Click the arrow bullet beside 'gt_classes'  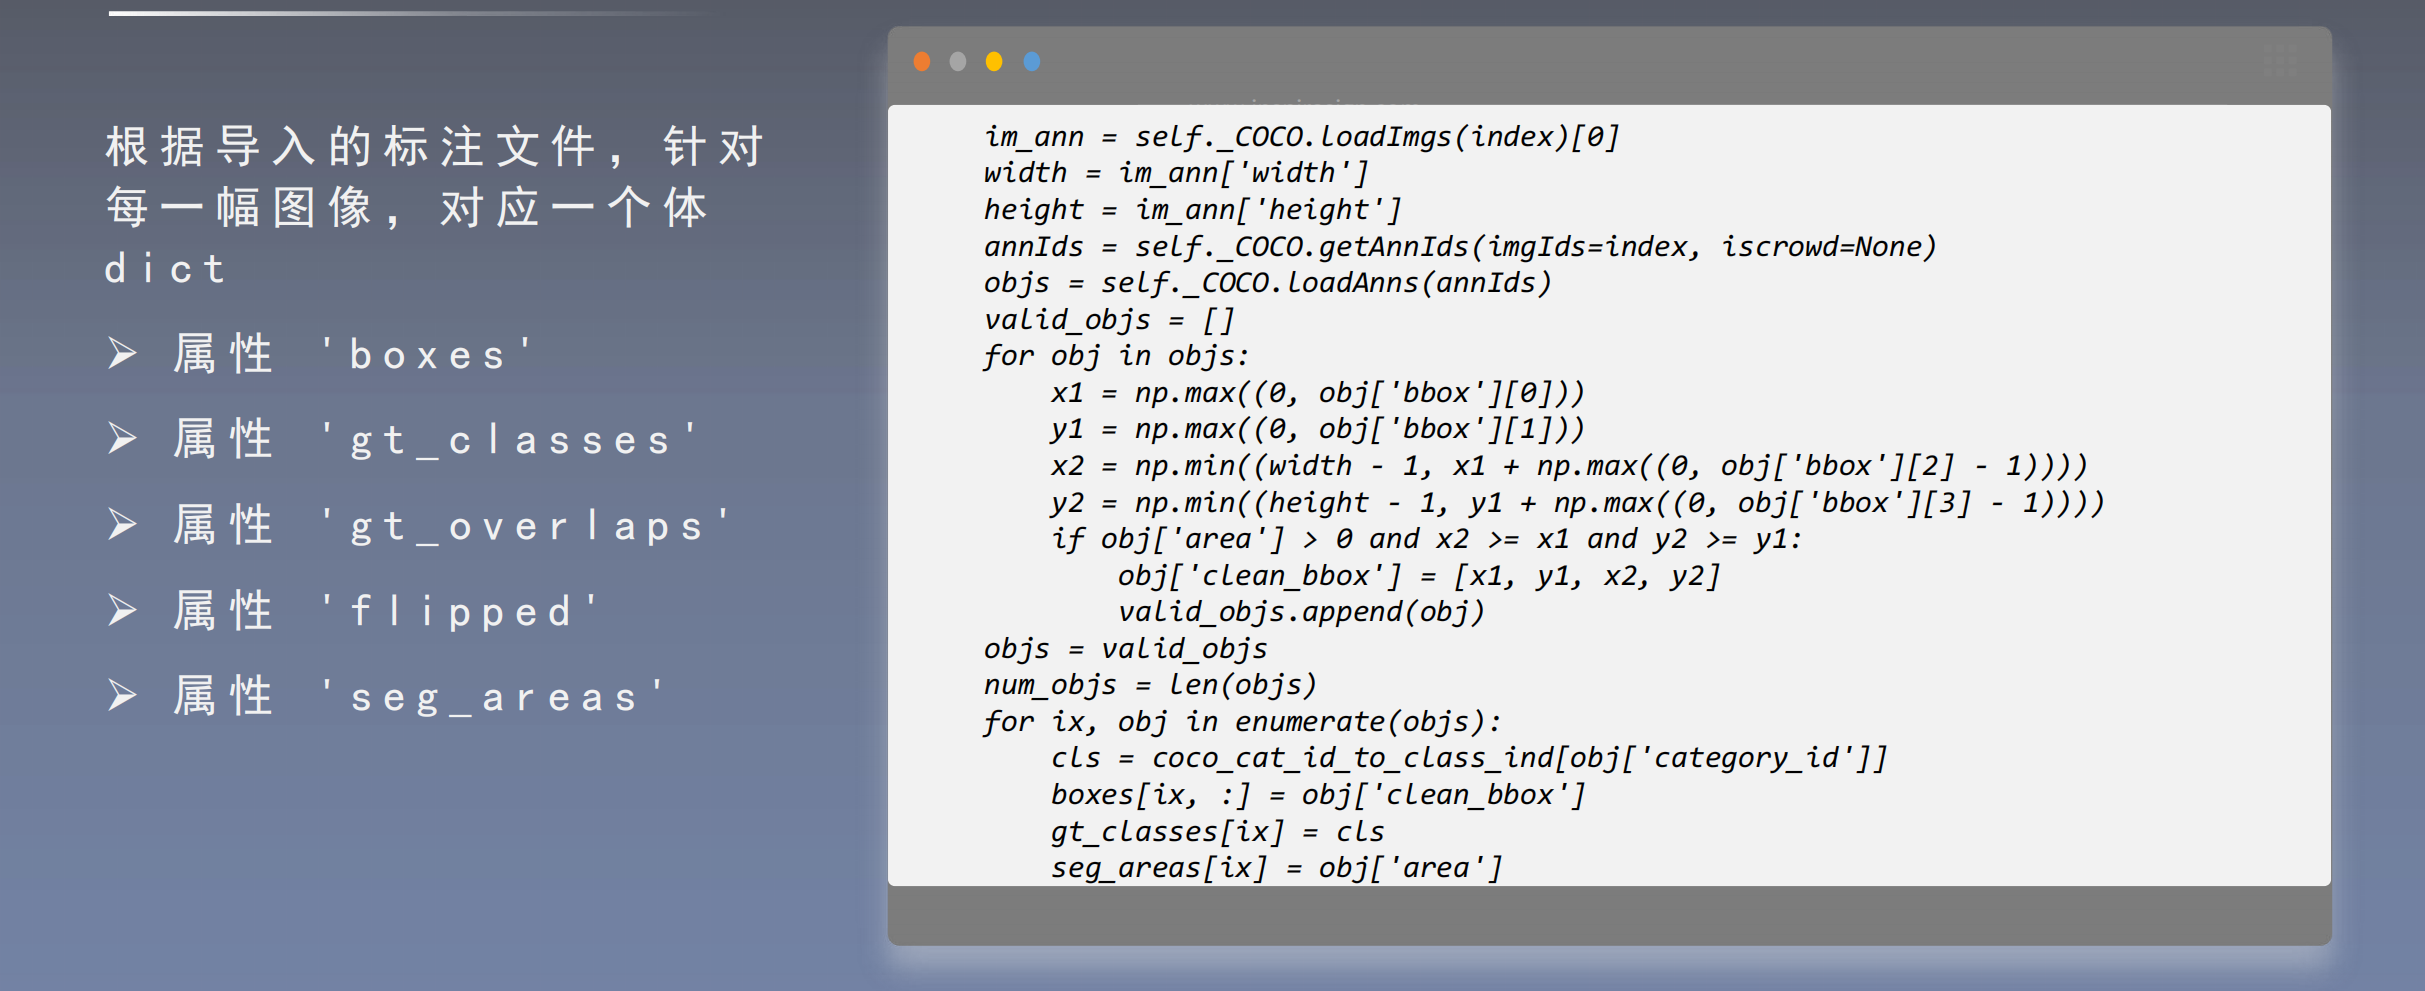122,438
